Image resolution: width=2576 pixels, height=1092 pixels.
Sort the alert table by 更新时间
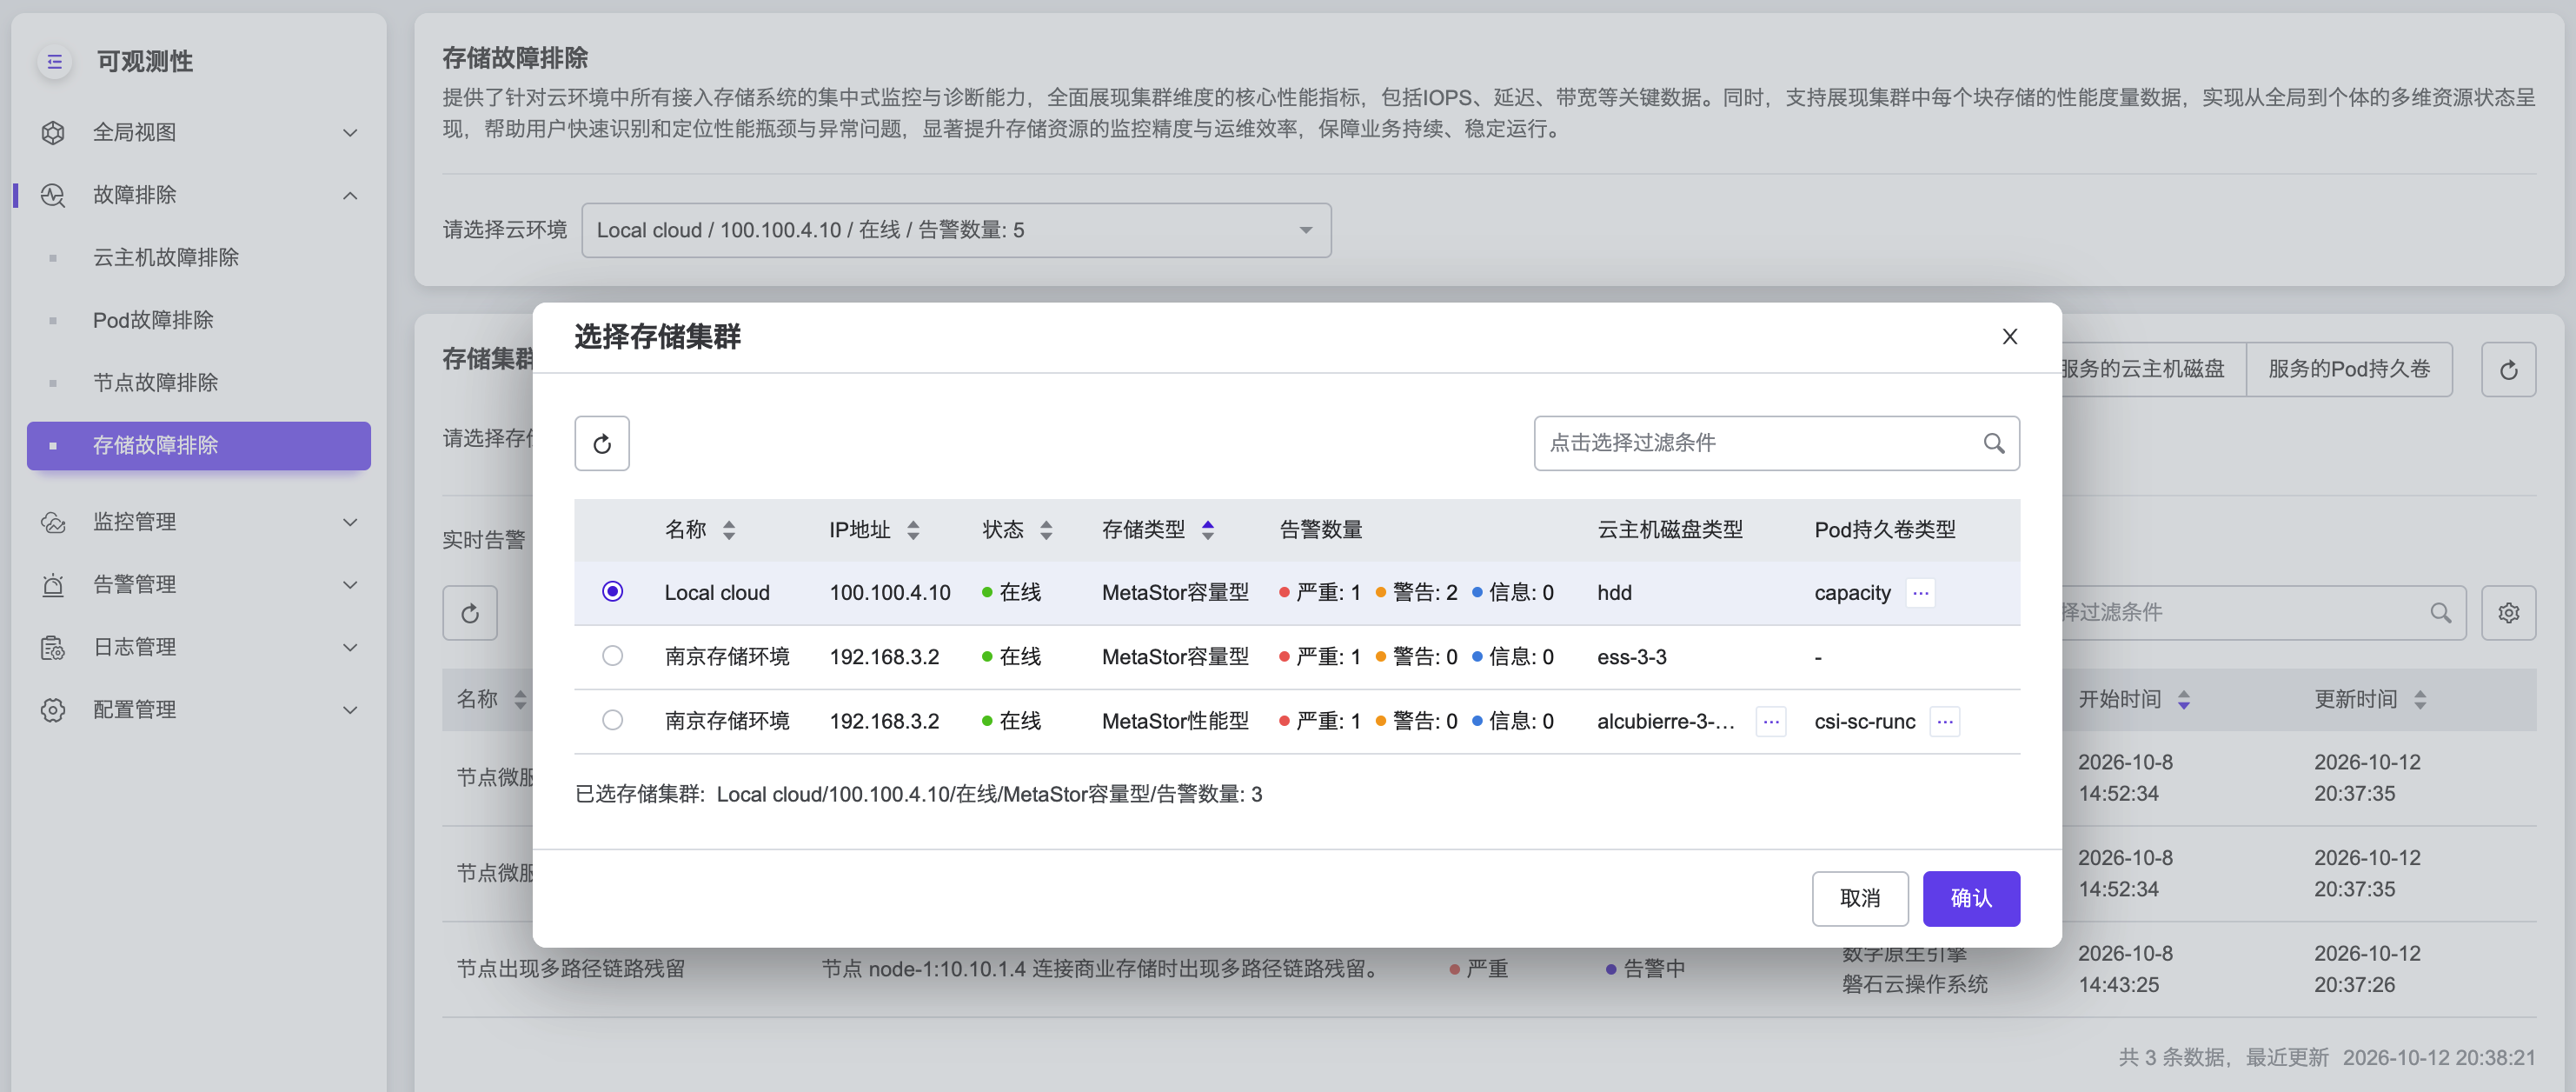2420,700
